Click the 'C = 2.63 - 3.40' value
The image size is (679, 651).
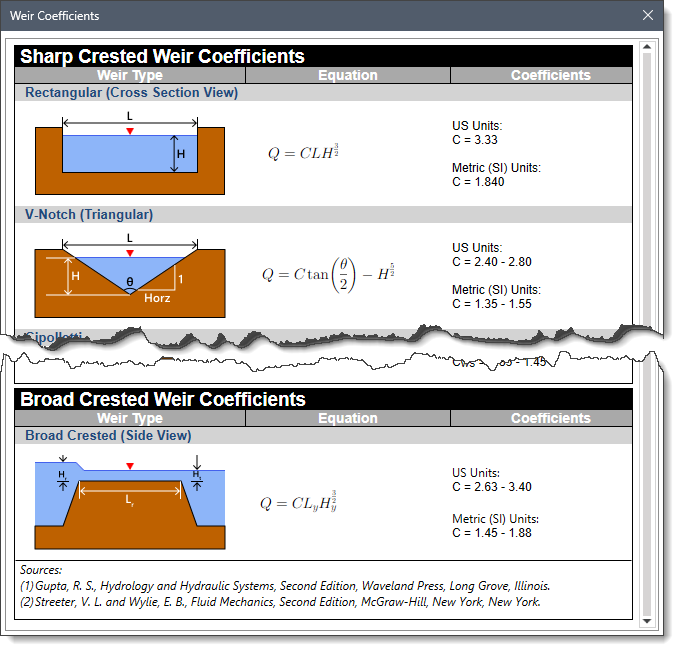point(491,487)
